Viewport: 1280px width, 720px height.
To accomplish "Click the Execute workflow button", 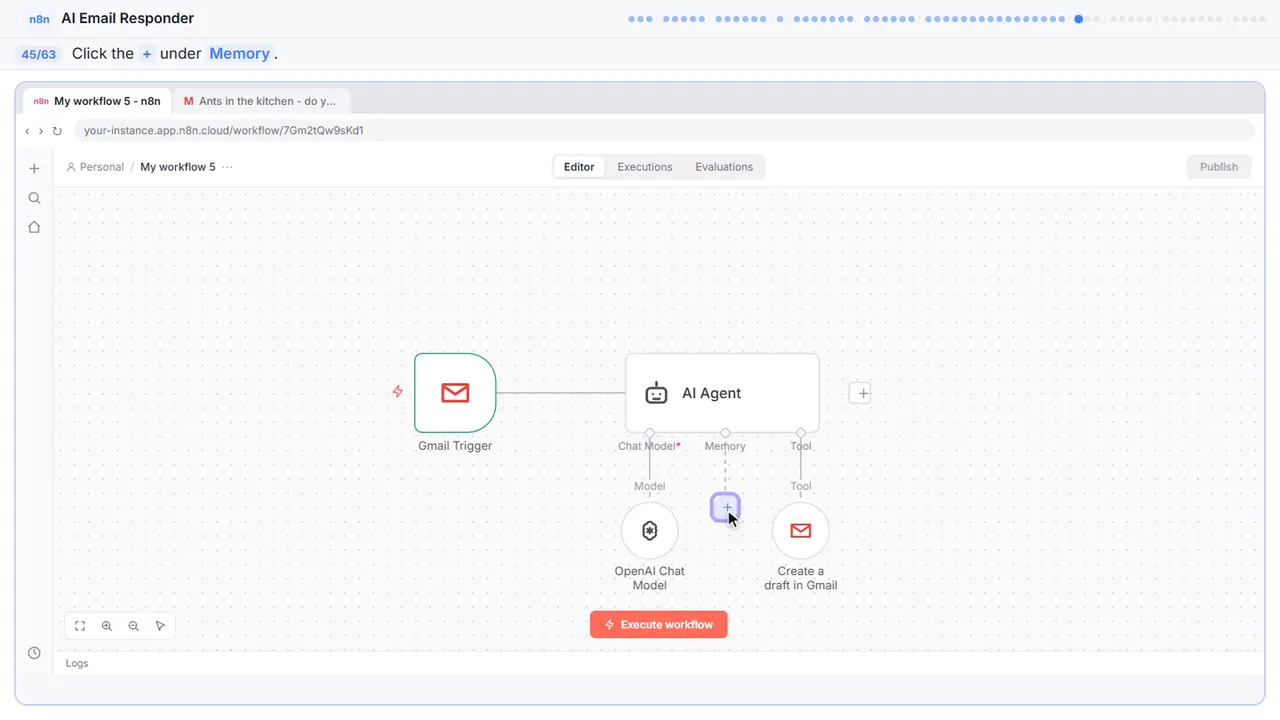I will 659,624.
